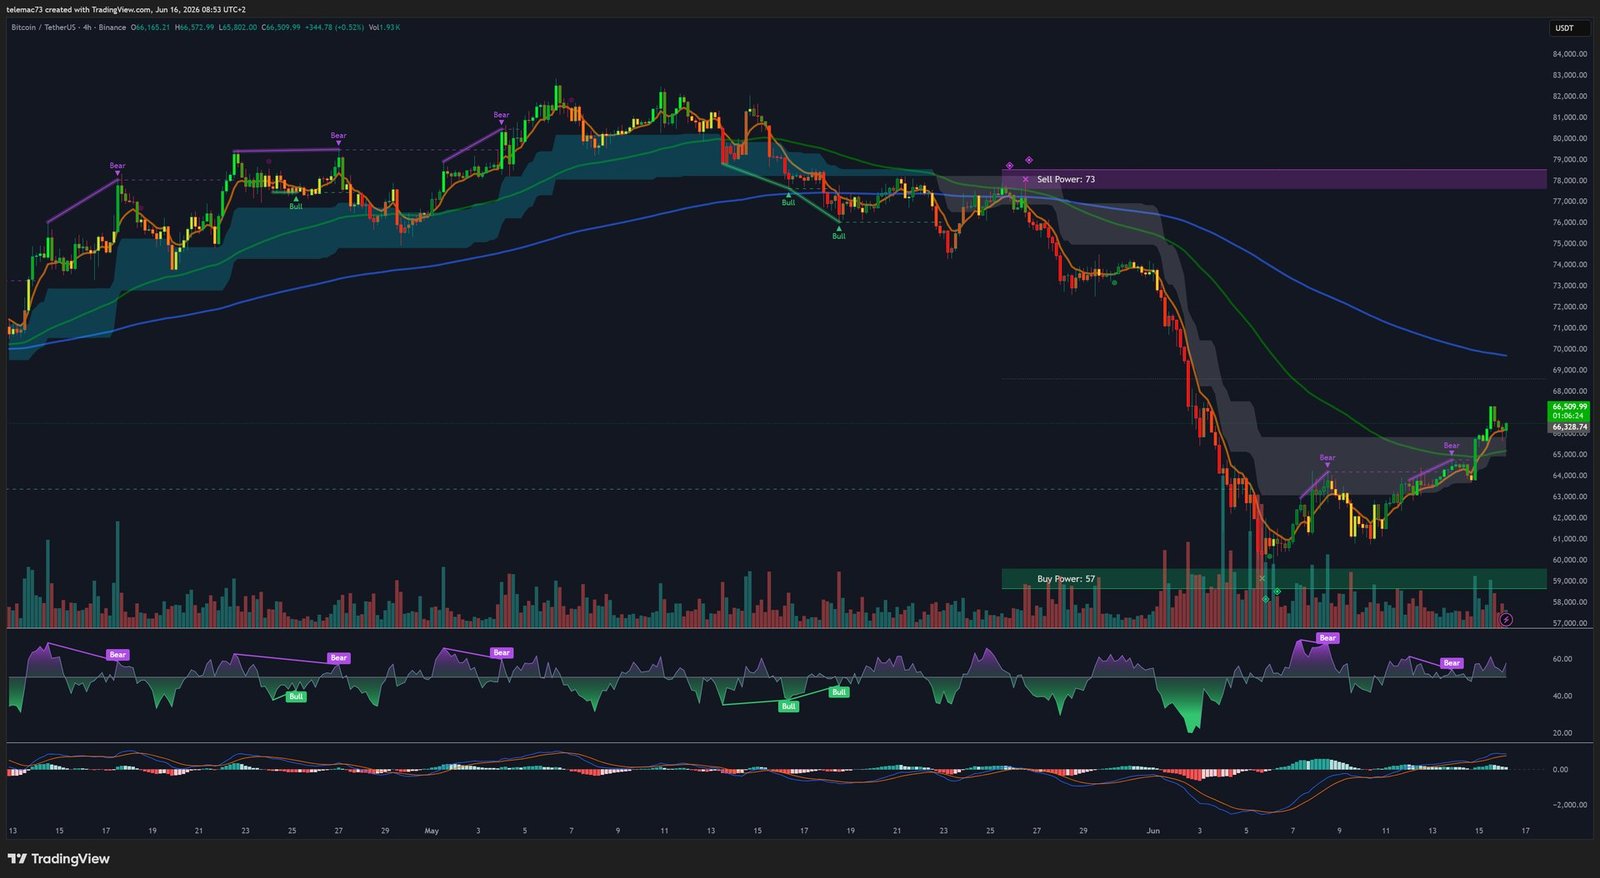Click the X marker beside Sell Power: 73

pyautogui.click(x=1025, y=179)
